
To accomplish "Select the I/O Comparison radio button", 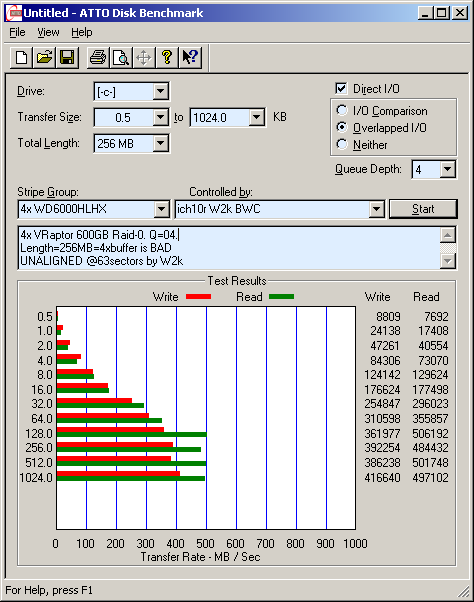I will point(342,111).
